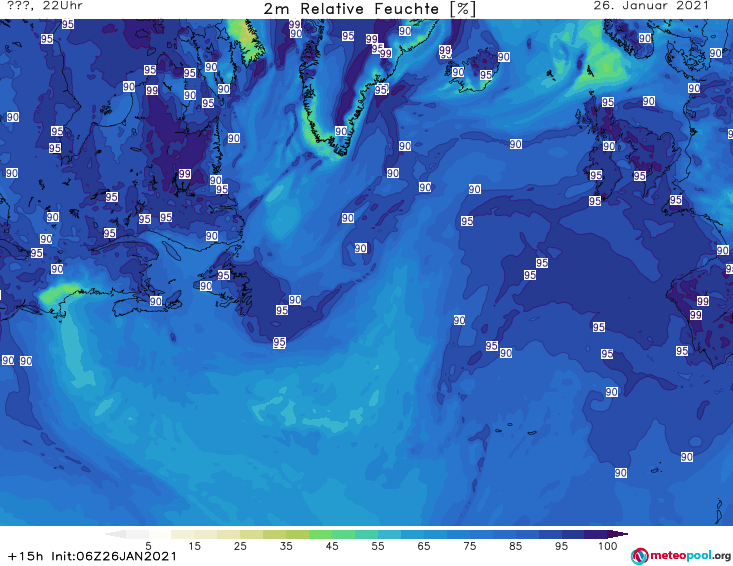
Task: Select the '+15h' forecast offset text
Action: click(25, 557)
